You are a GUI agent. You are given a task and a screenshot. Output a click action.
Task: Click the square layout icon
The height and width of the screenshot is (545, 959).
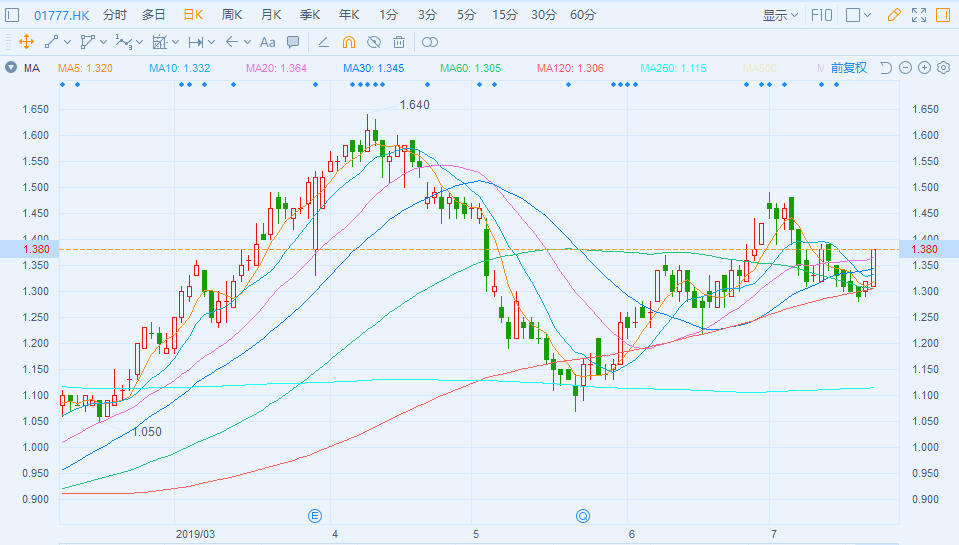[x=853, y=15]
